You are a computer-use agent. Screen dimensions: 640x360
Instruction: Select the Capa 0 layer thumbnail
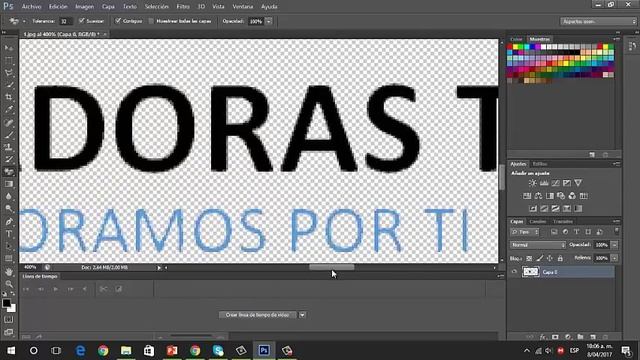531,272
